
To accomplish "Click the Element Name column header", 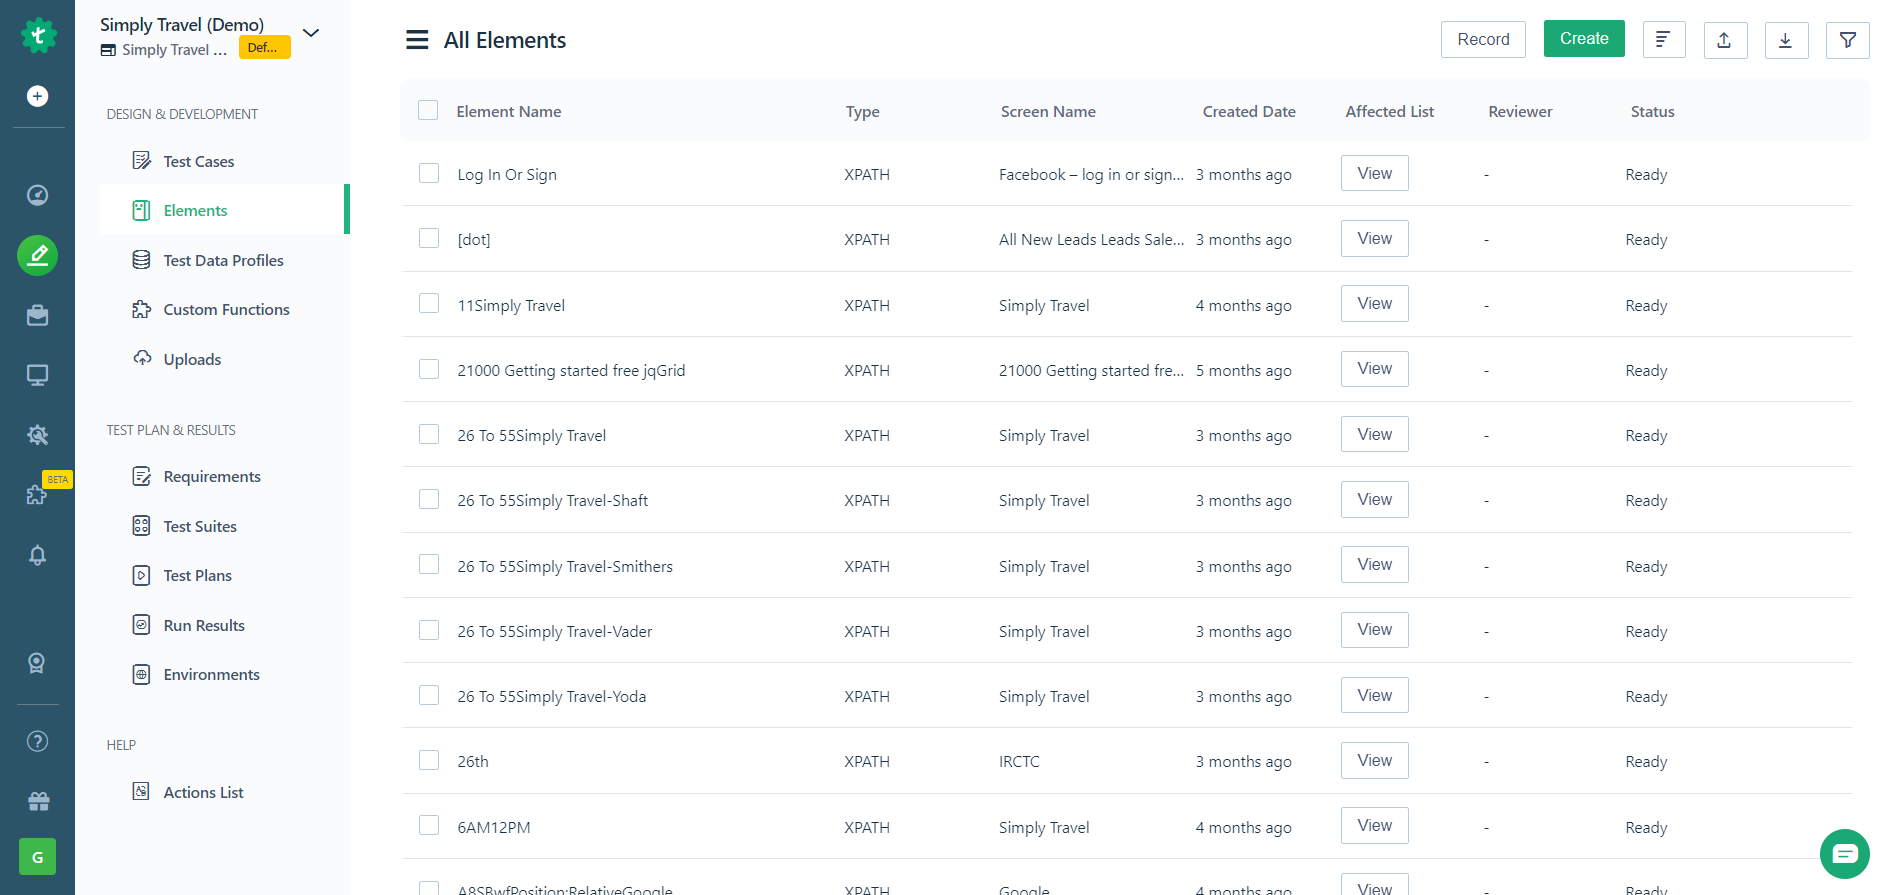I will (509, 112).
